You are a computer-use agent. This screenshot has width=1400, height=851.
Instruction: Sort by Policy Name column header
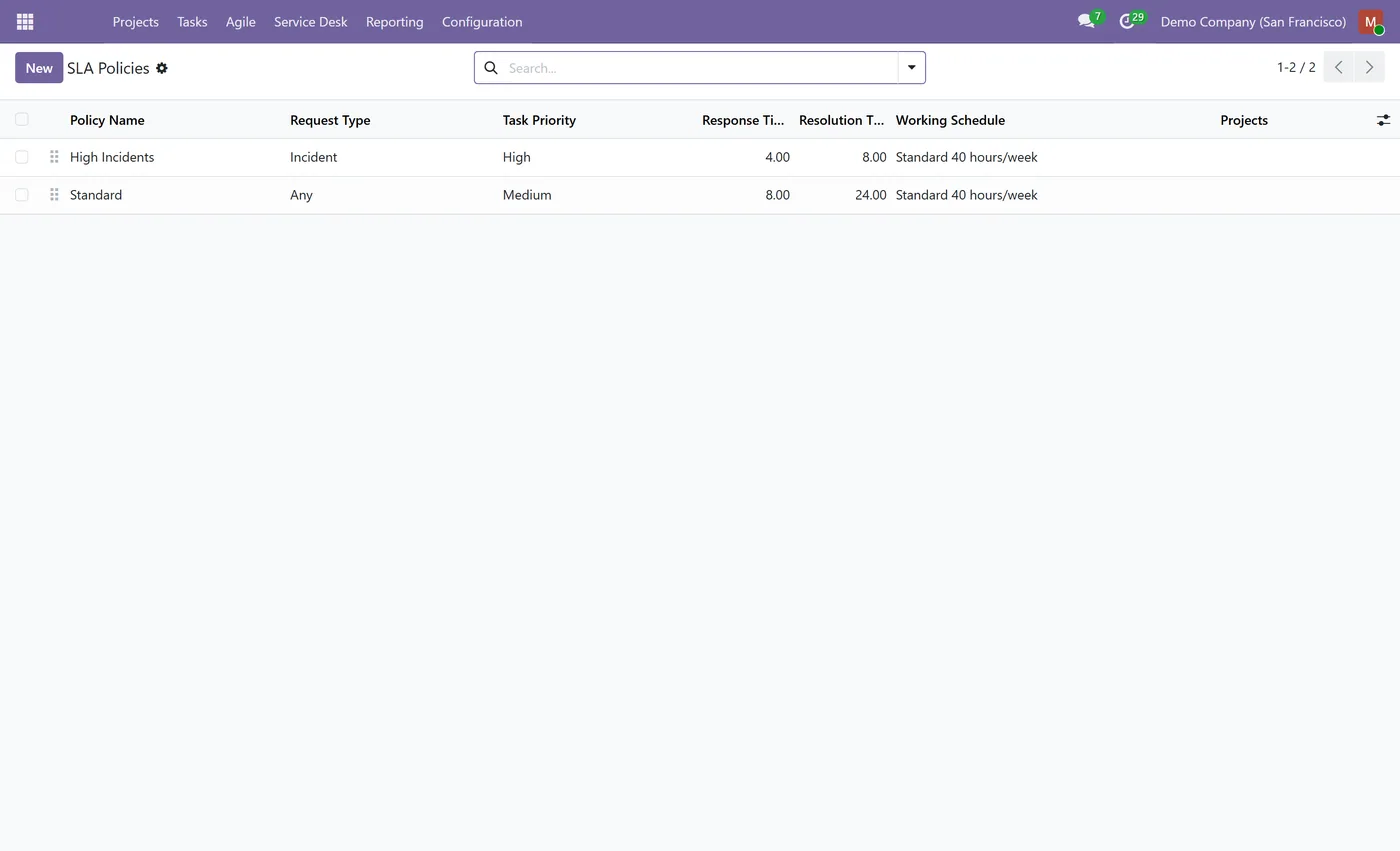(x=107, y=120)
